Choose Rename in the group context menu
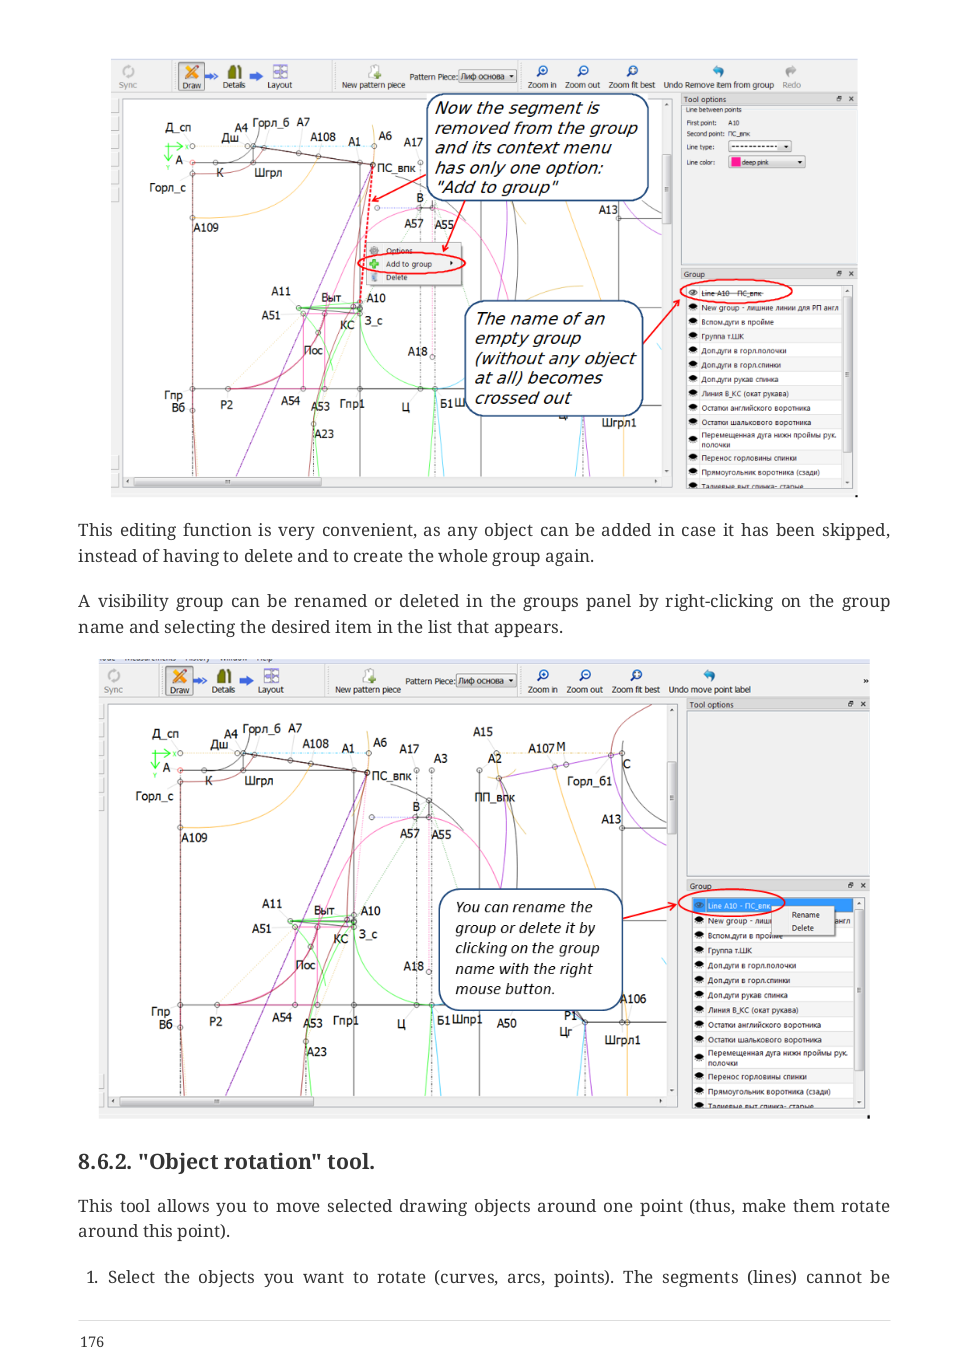969x1370 pixels. [x=806, y=915]
